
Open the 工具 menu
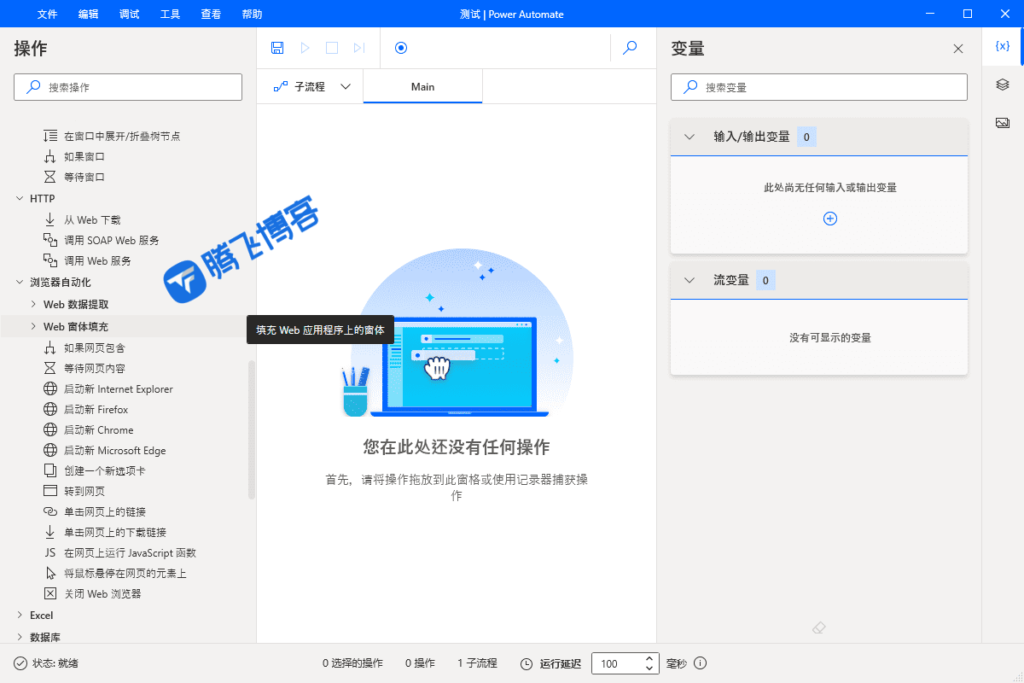tap(170, 13)
